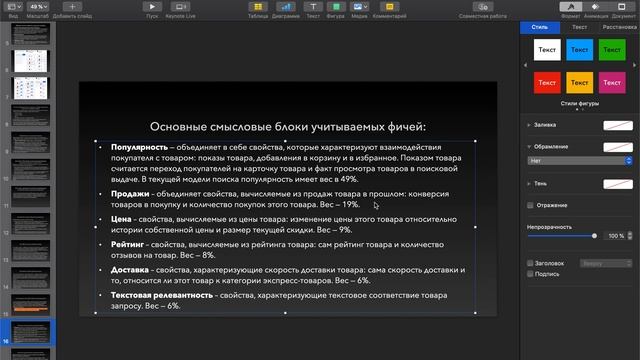Select slide 8 thumbnail in navigator
Image resolution: width=640 pixels, height=360 pixels.
(31, 115)
